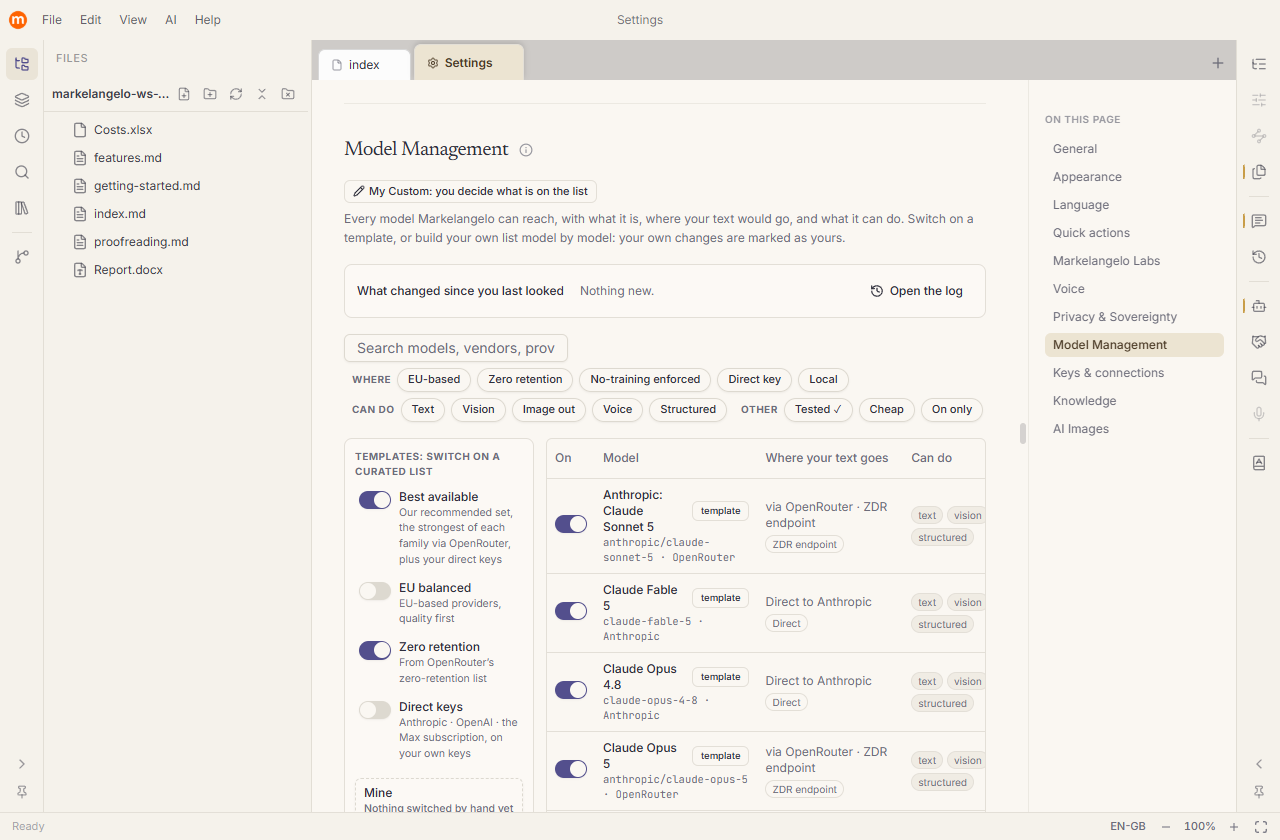The image size is (1280, 840).
Task: Open the comments note icon in right rail
Action: 1259,221
